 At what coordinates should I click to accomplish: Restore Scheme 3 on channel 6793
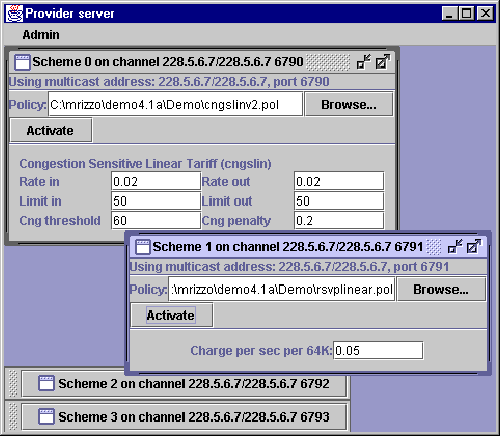pos(184,417)
